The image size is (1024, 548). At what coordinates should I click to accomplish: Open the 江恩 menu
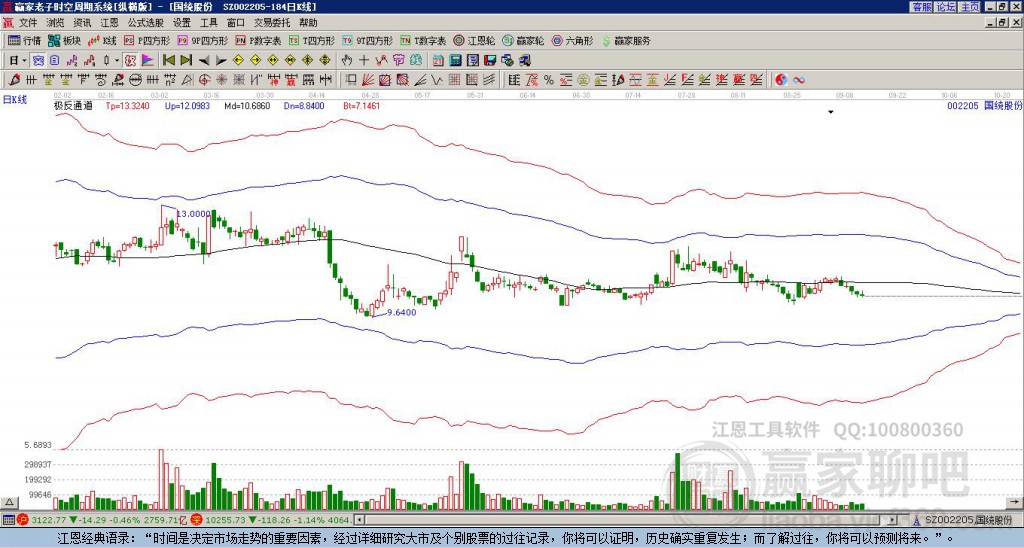[110, 23]
